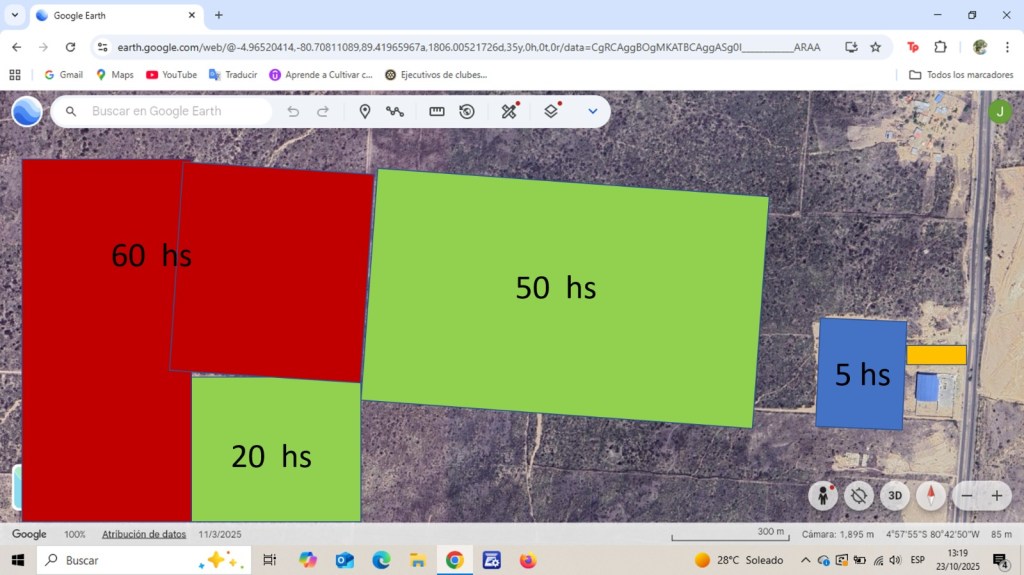Show hidden system tray icons
This screenshot has height=575, width=1024.
pos(807,560)
